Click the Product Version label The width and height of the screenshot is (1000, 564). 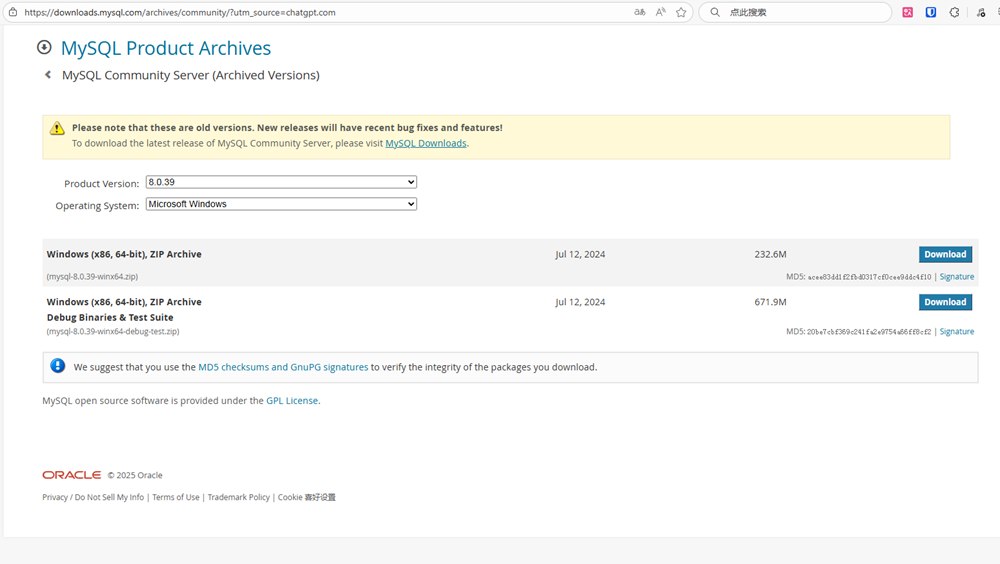pos(101,184)
